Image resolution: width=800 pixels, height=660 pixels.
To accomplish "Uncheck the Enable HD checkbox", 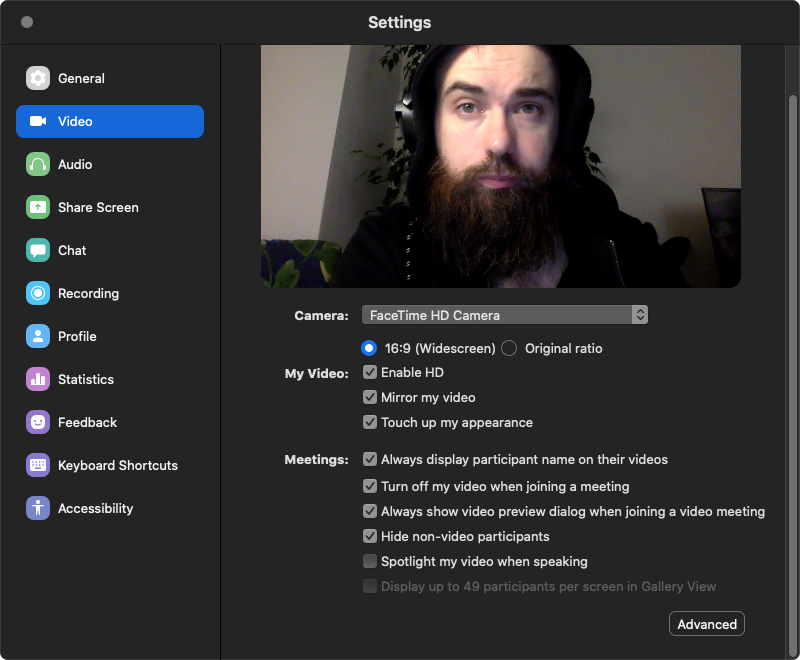I will click(370, 372).
